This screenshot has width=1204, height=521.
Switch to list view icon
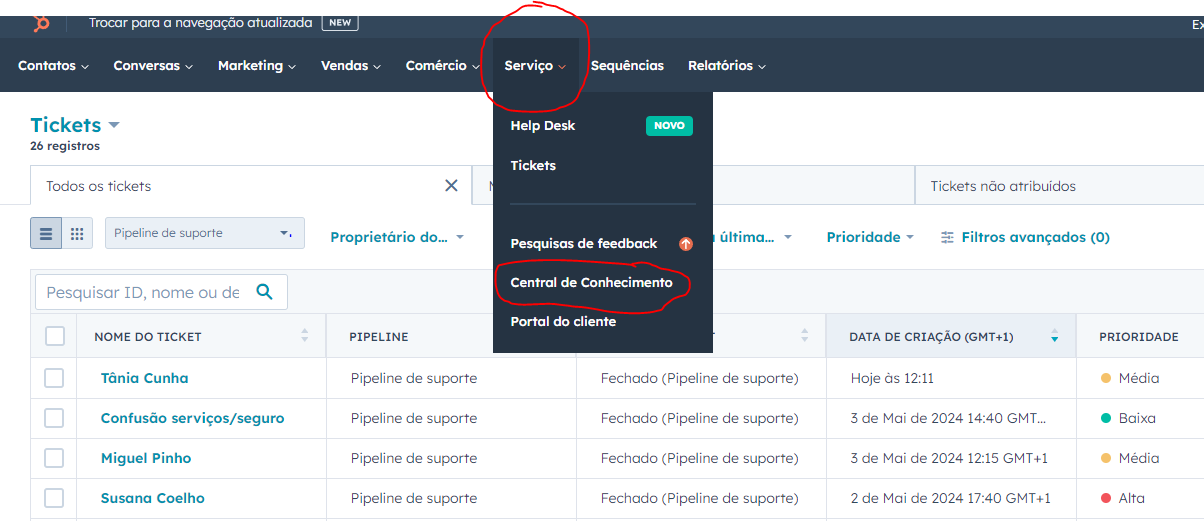[x=46, y=234]
